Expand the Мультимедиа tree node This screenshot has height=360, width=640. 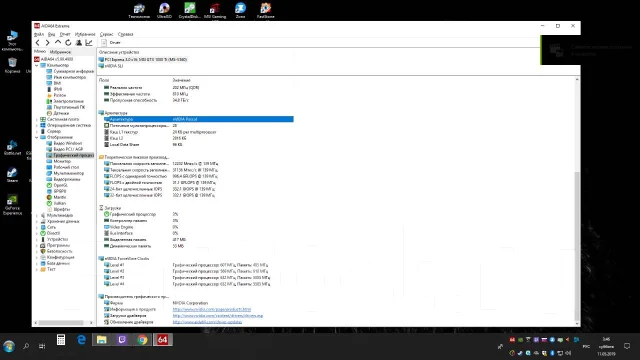tap(37, 215)
